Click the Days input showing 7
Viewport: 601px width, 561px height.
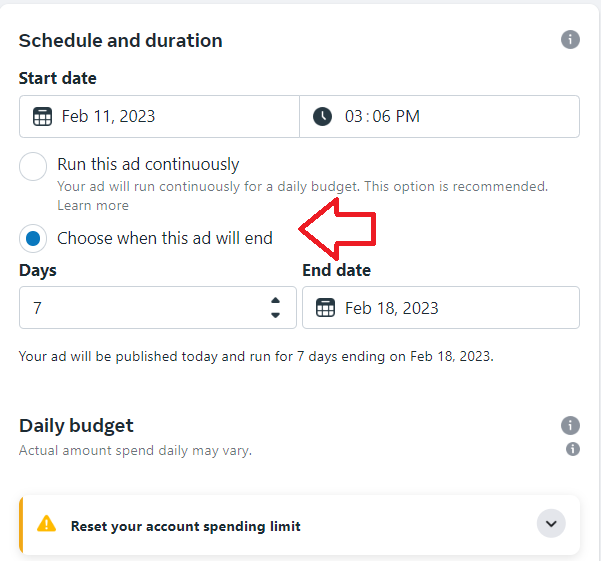point(158,307)
